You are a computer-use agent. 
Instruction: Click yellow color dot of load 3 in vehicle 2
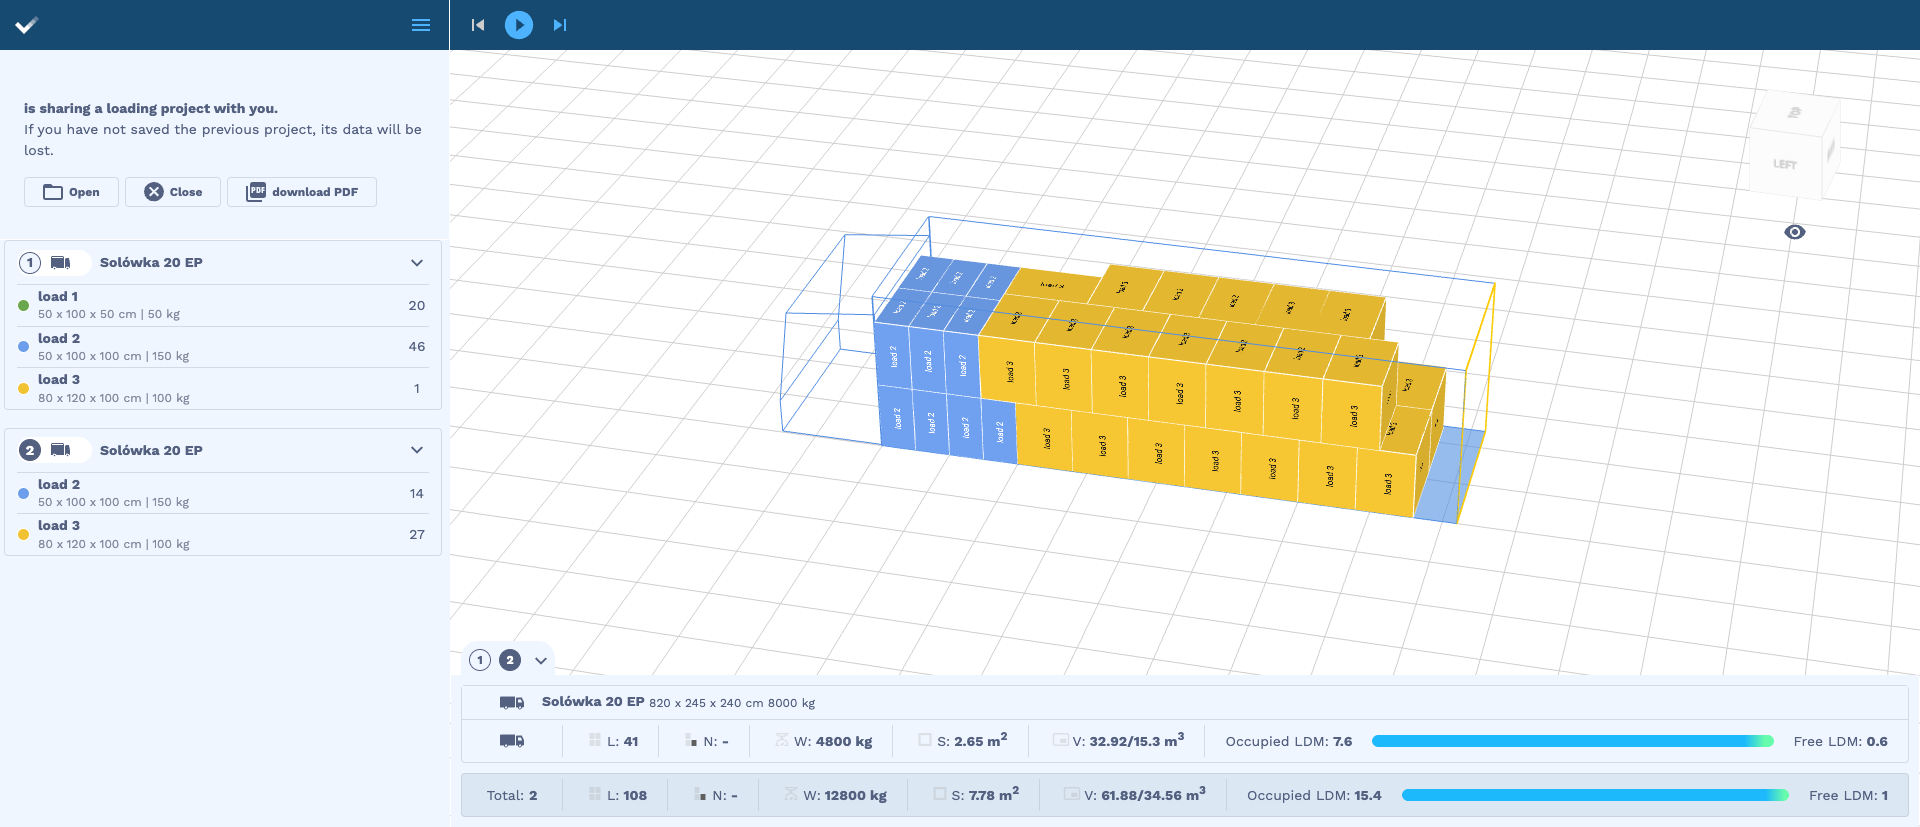23,534
